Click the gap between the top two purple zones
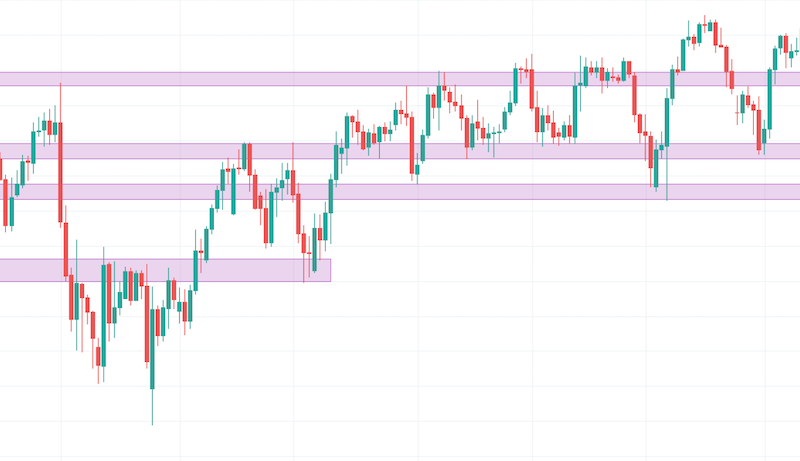The height and width of the screenshot is (461, 800). click(250, 115)
